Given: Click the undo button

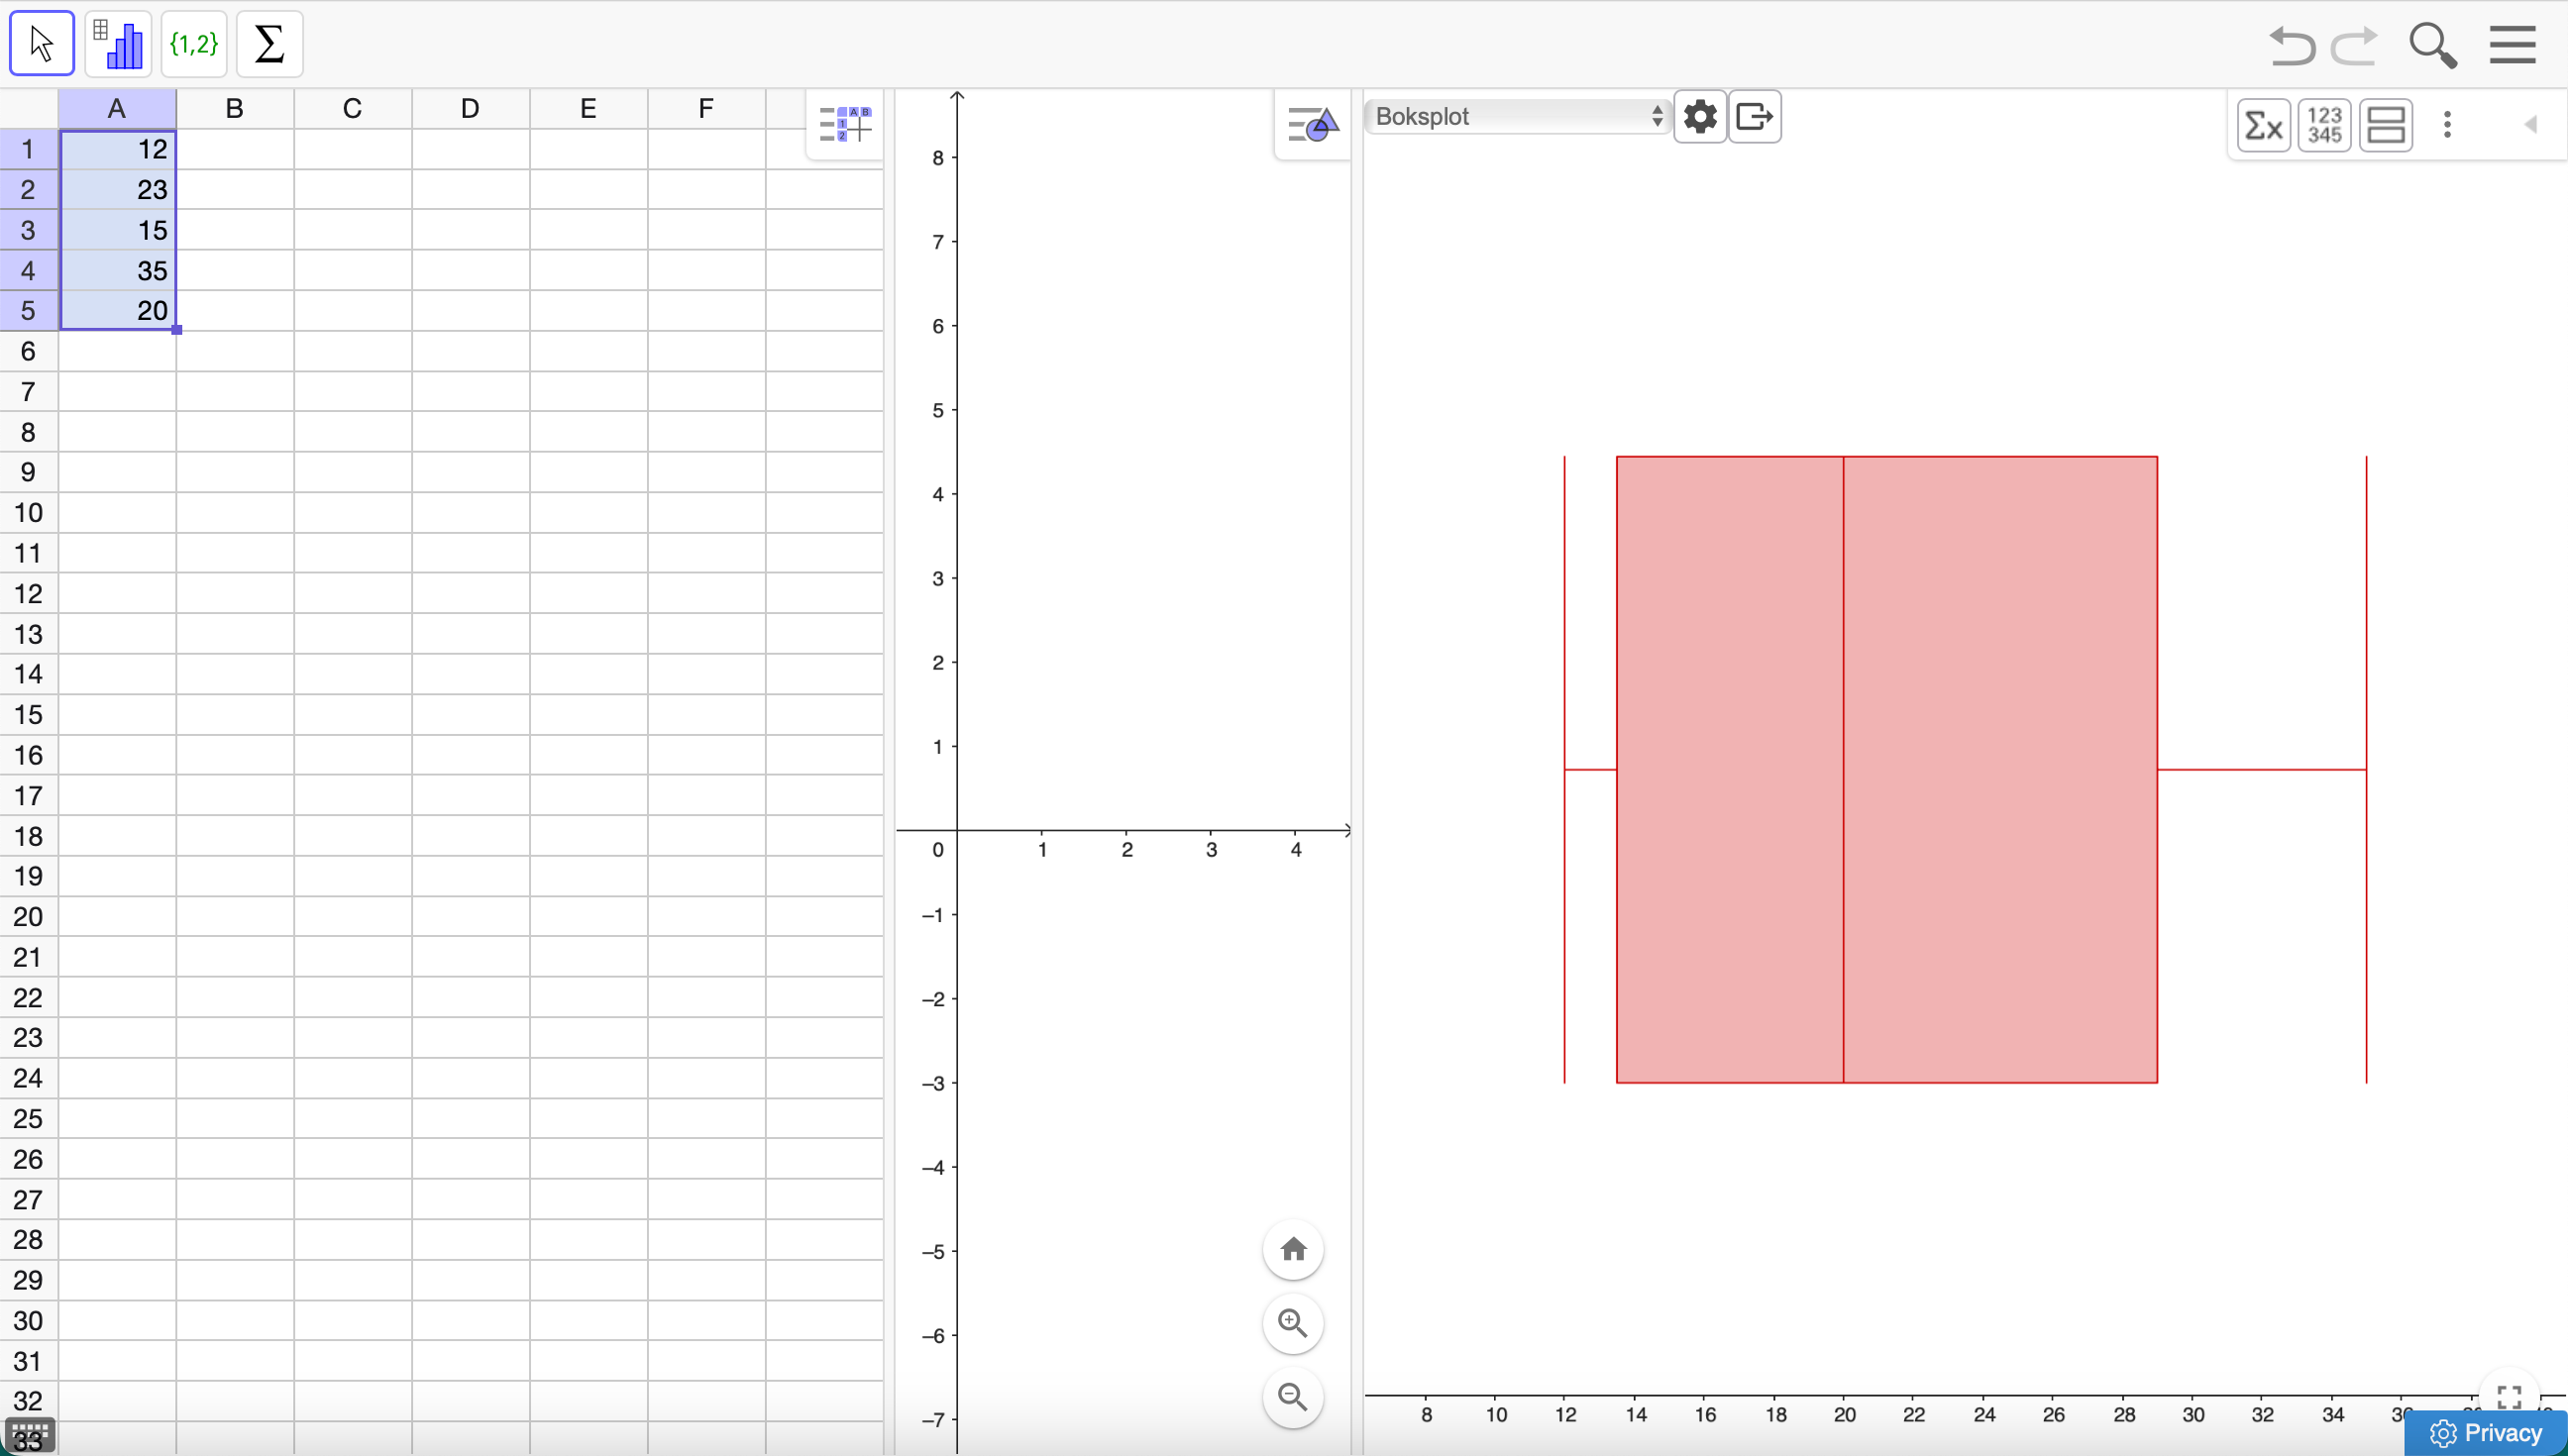Looking at the screenshot, I should [2291, 46].
